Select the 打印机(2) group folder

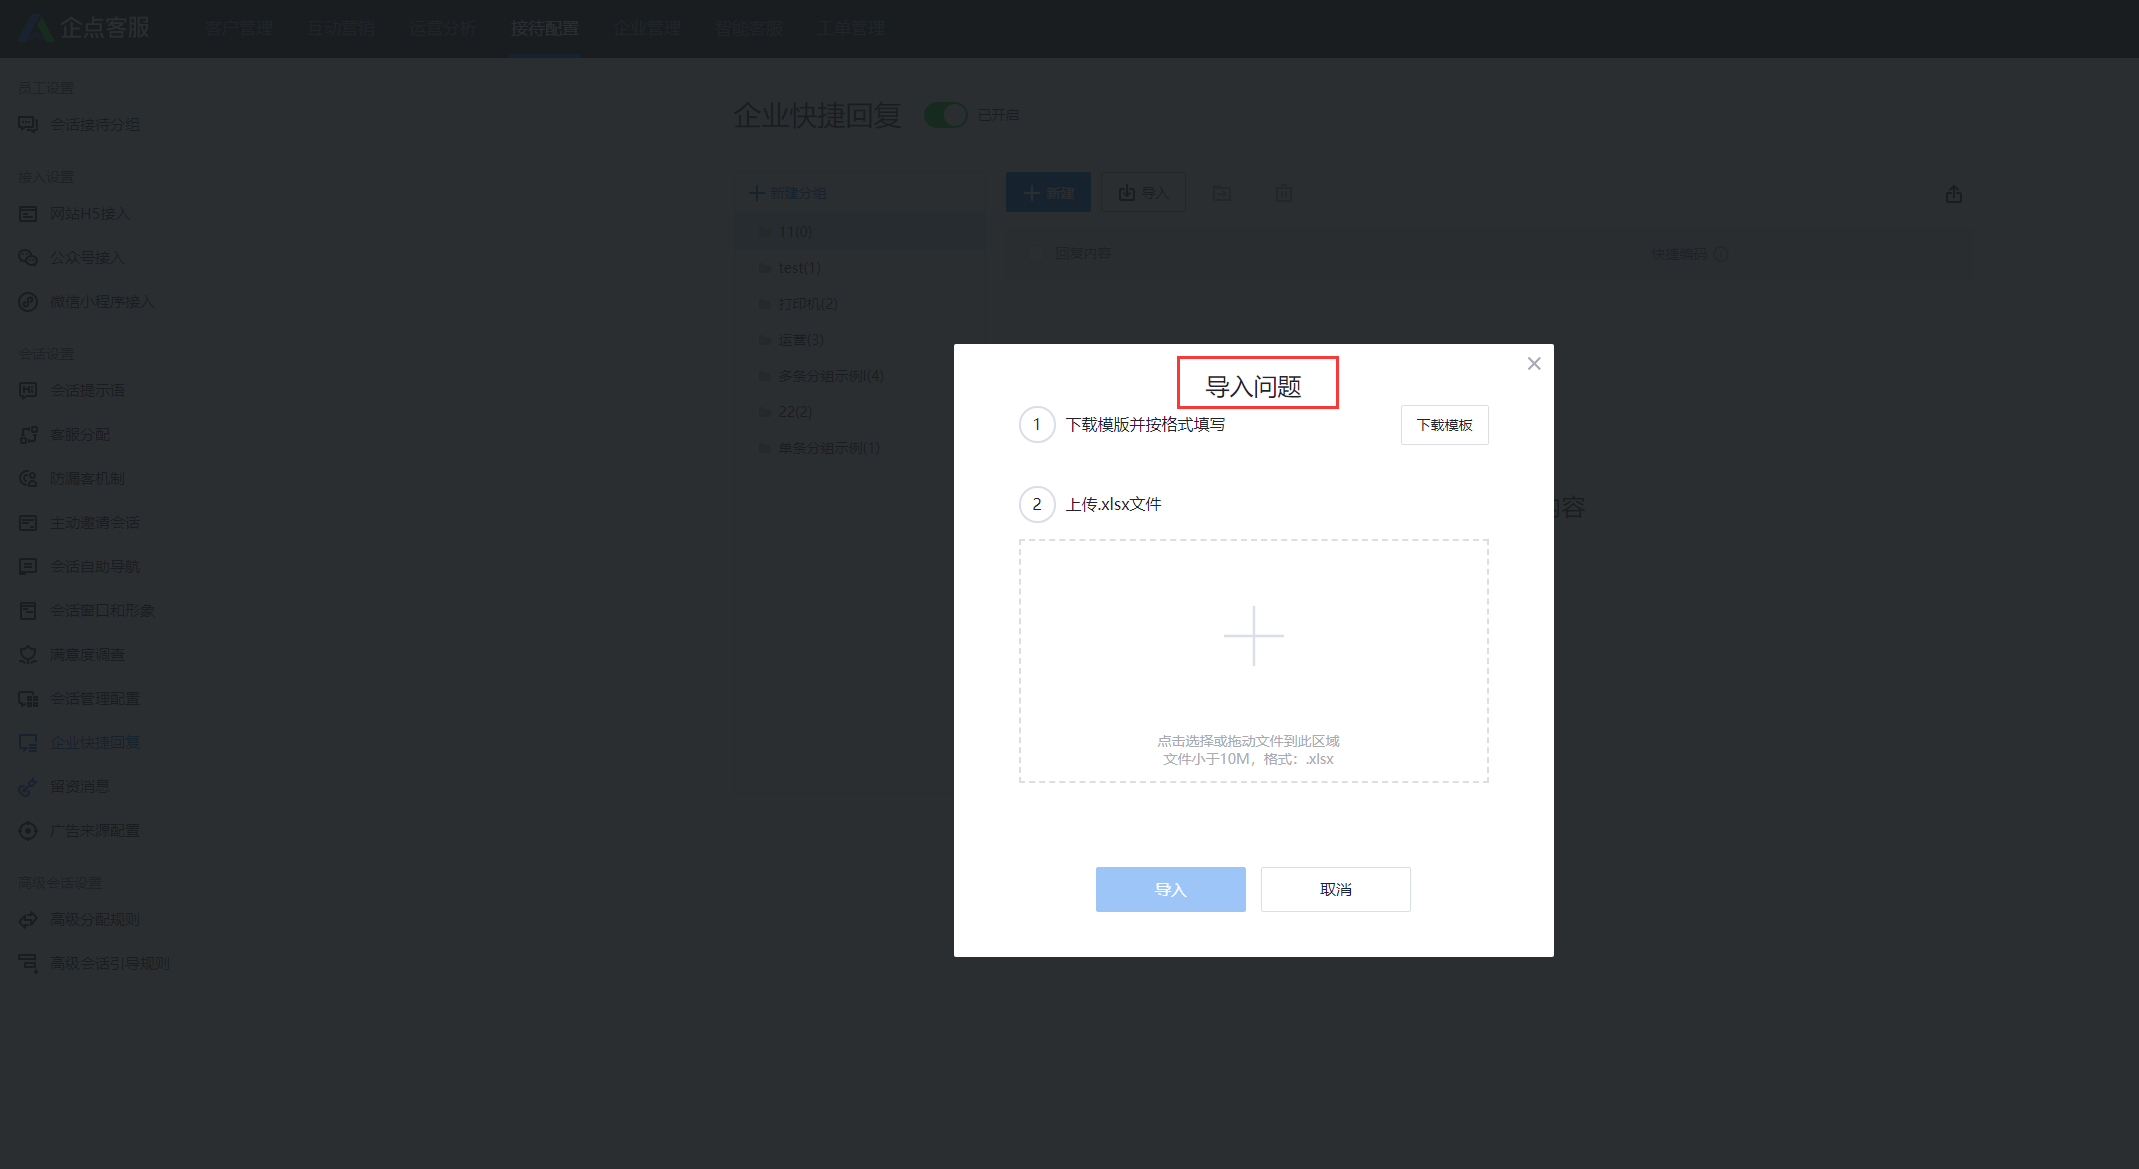860,304
